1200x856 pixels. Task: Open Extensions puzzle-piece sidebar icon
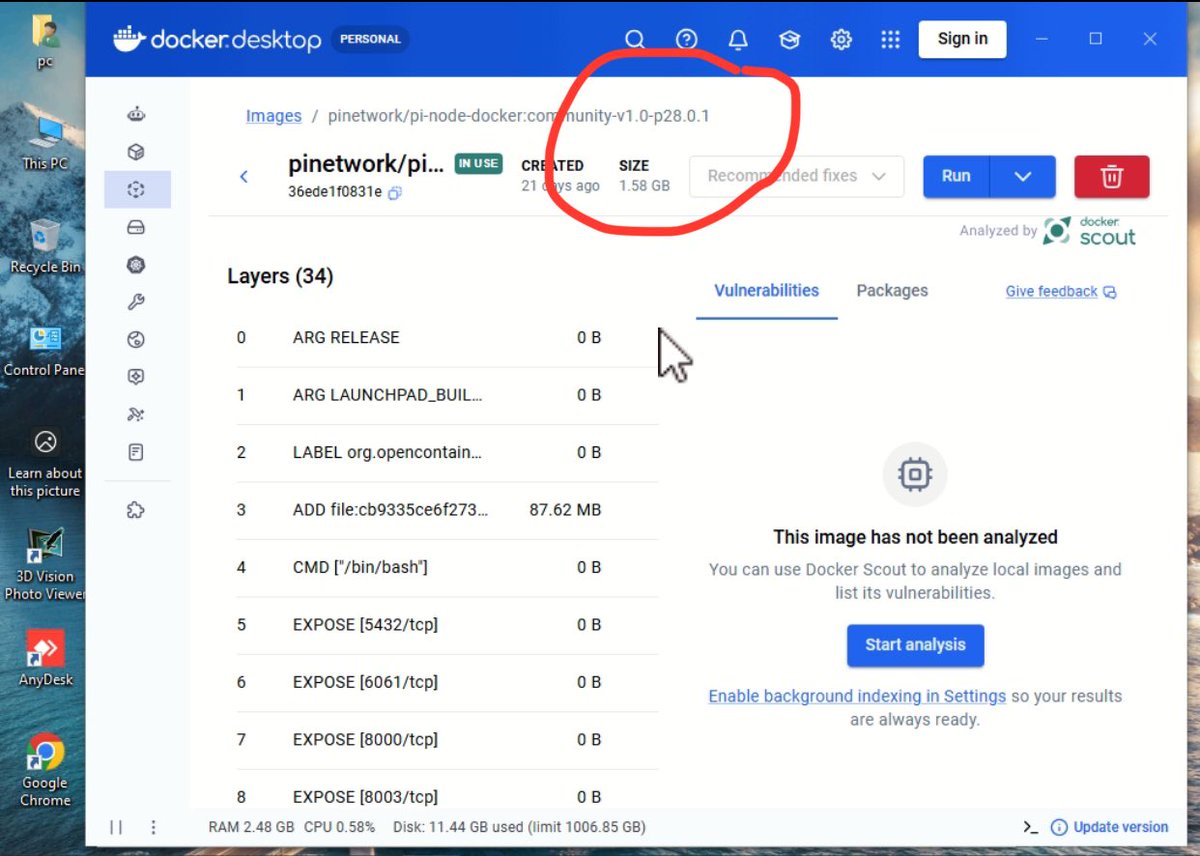(x=137, y=510)
